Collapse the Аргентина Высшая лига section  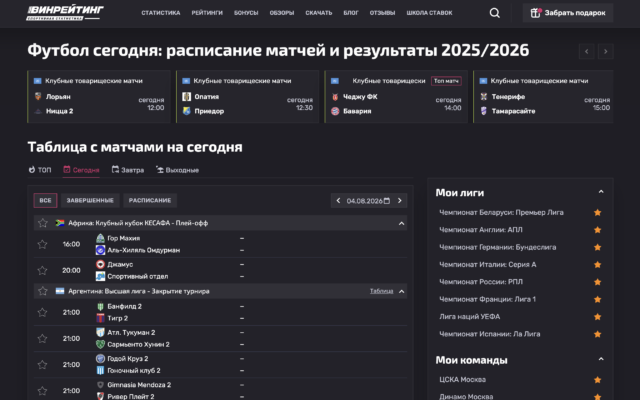[402, 291]
